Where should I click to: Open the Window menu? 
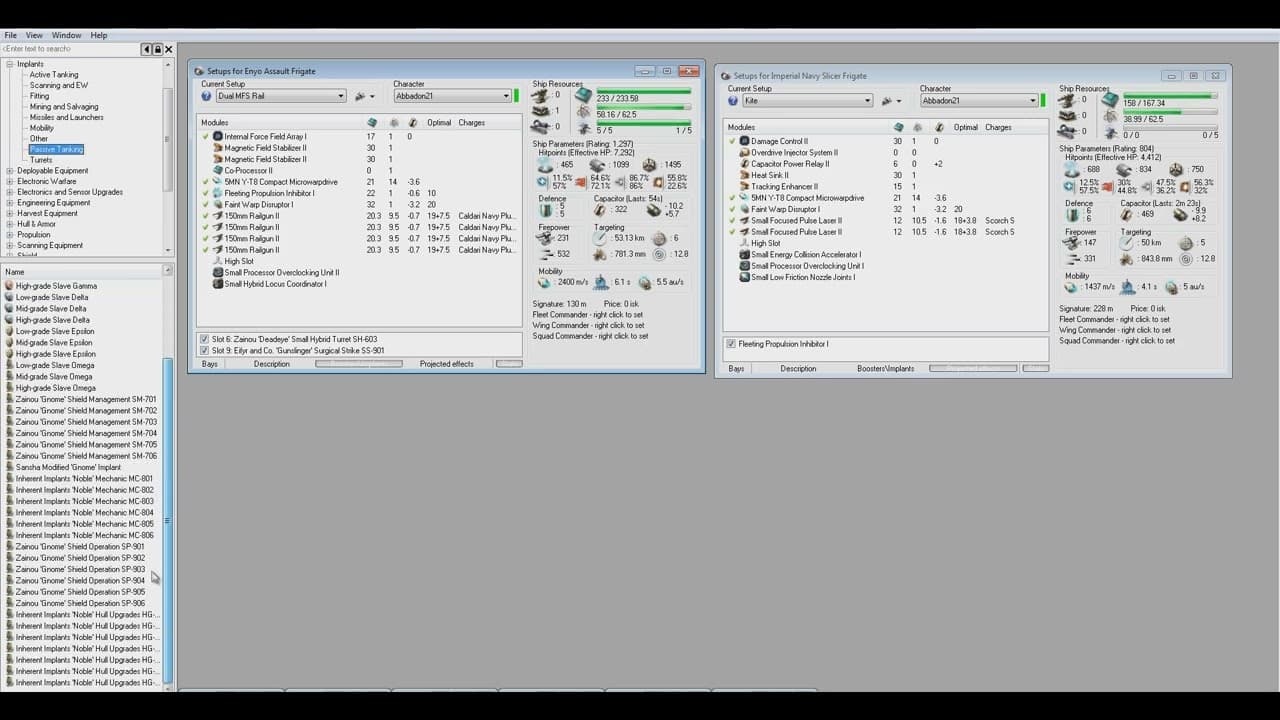pyautogui.click(x=67, y=35)
